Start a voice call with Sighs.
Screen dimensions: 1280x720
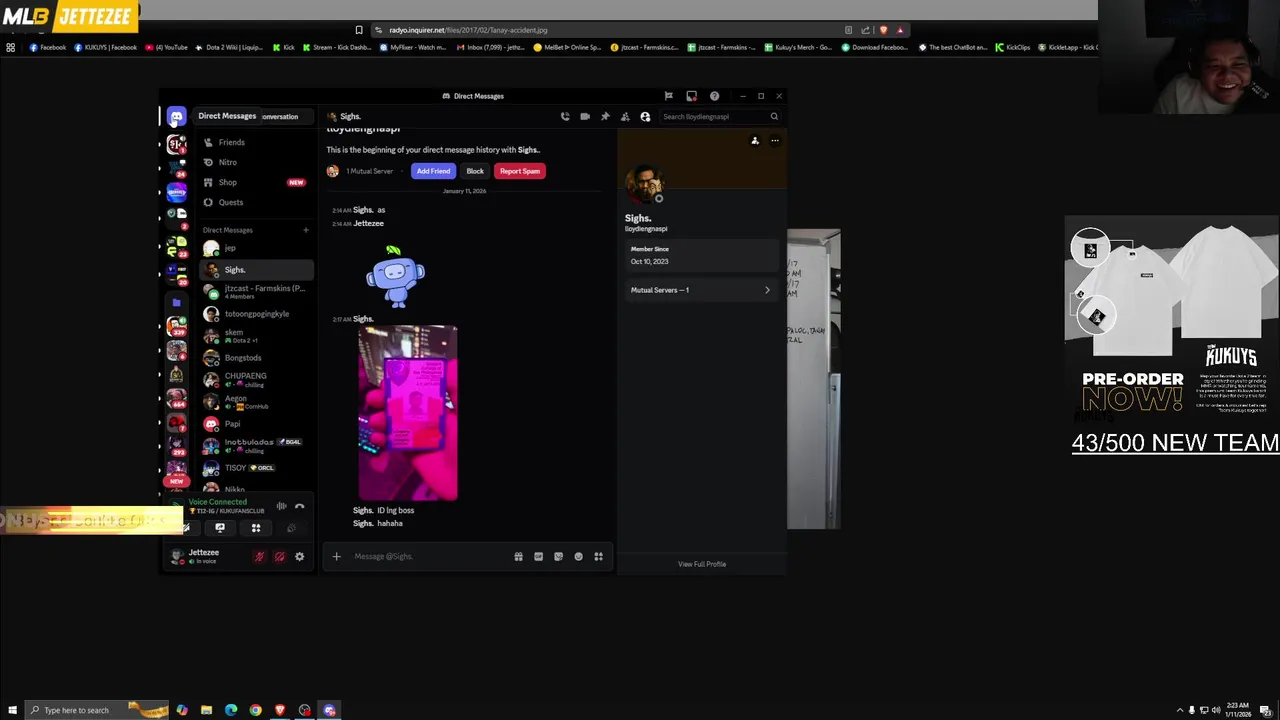tap(565, 117)
